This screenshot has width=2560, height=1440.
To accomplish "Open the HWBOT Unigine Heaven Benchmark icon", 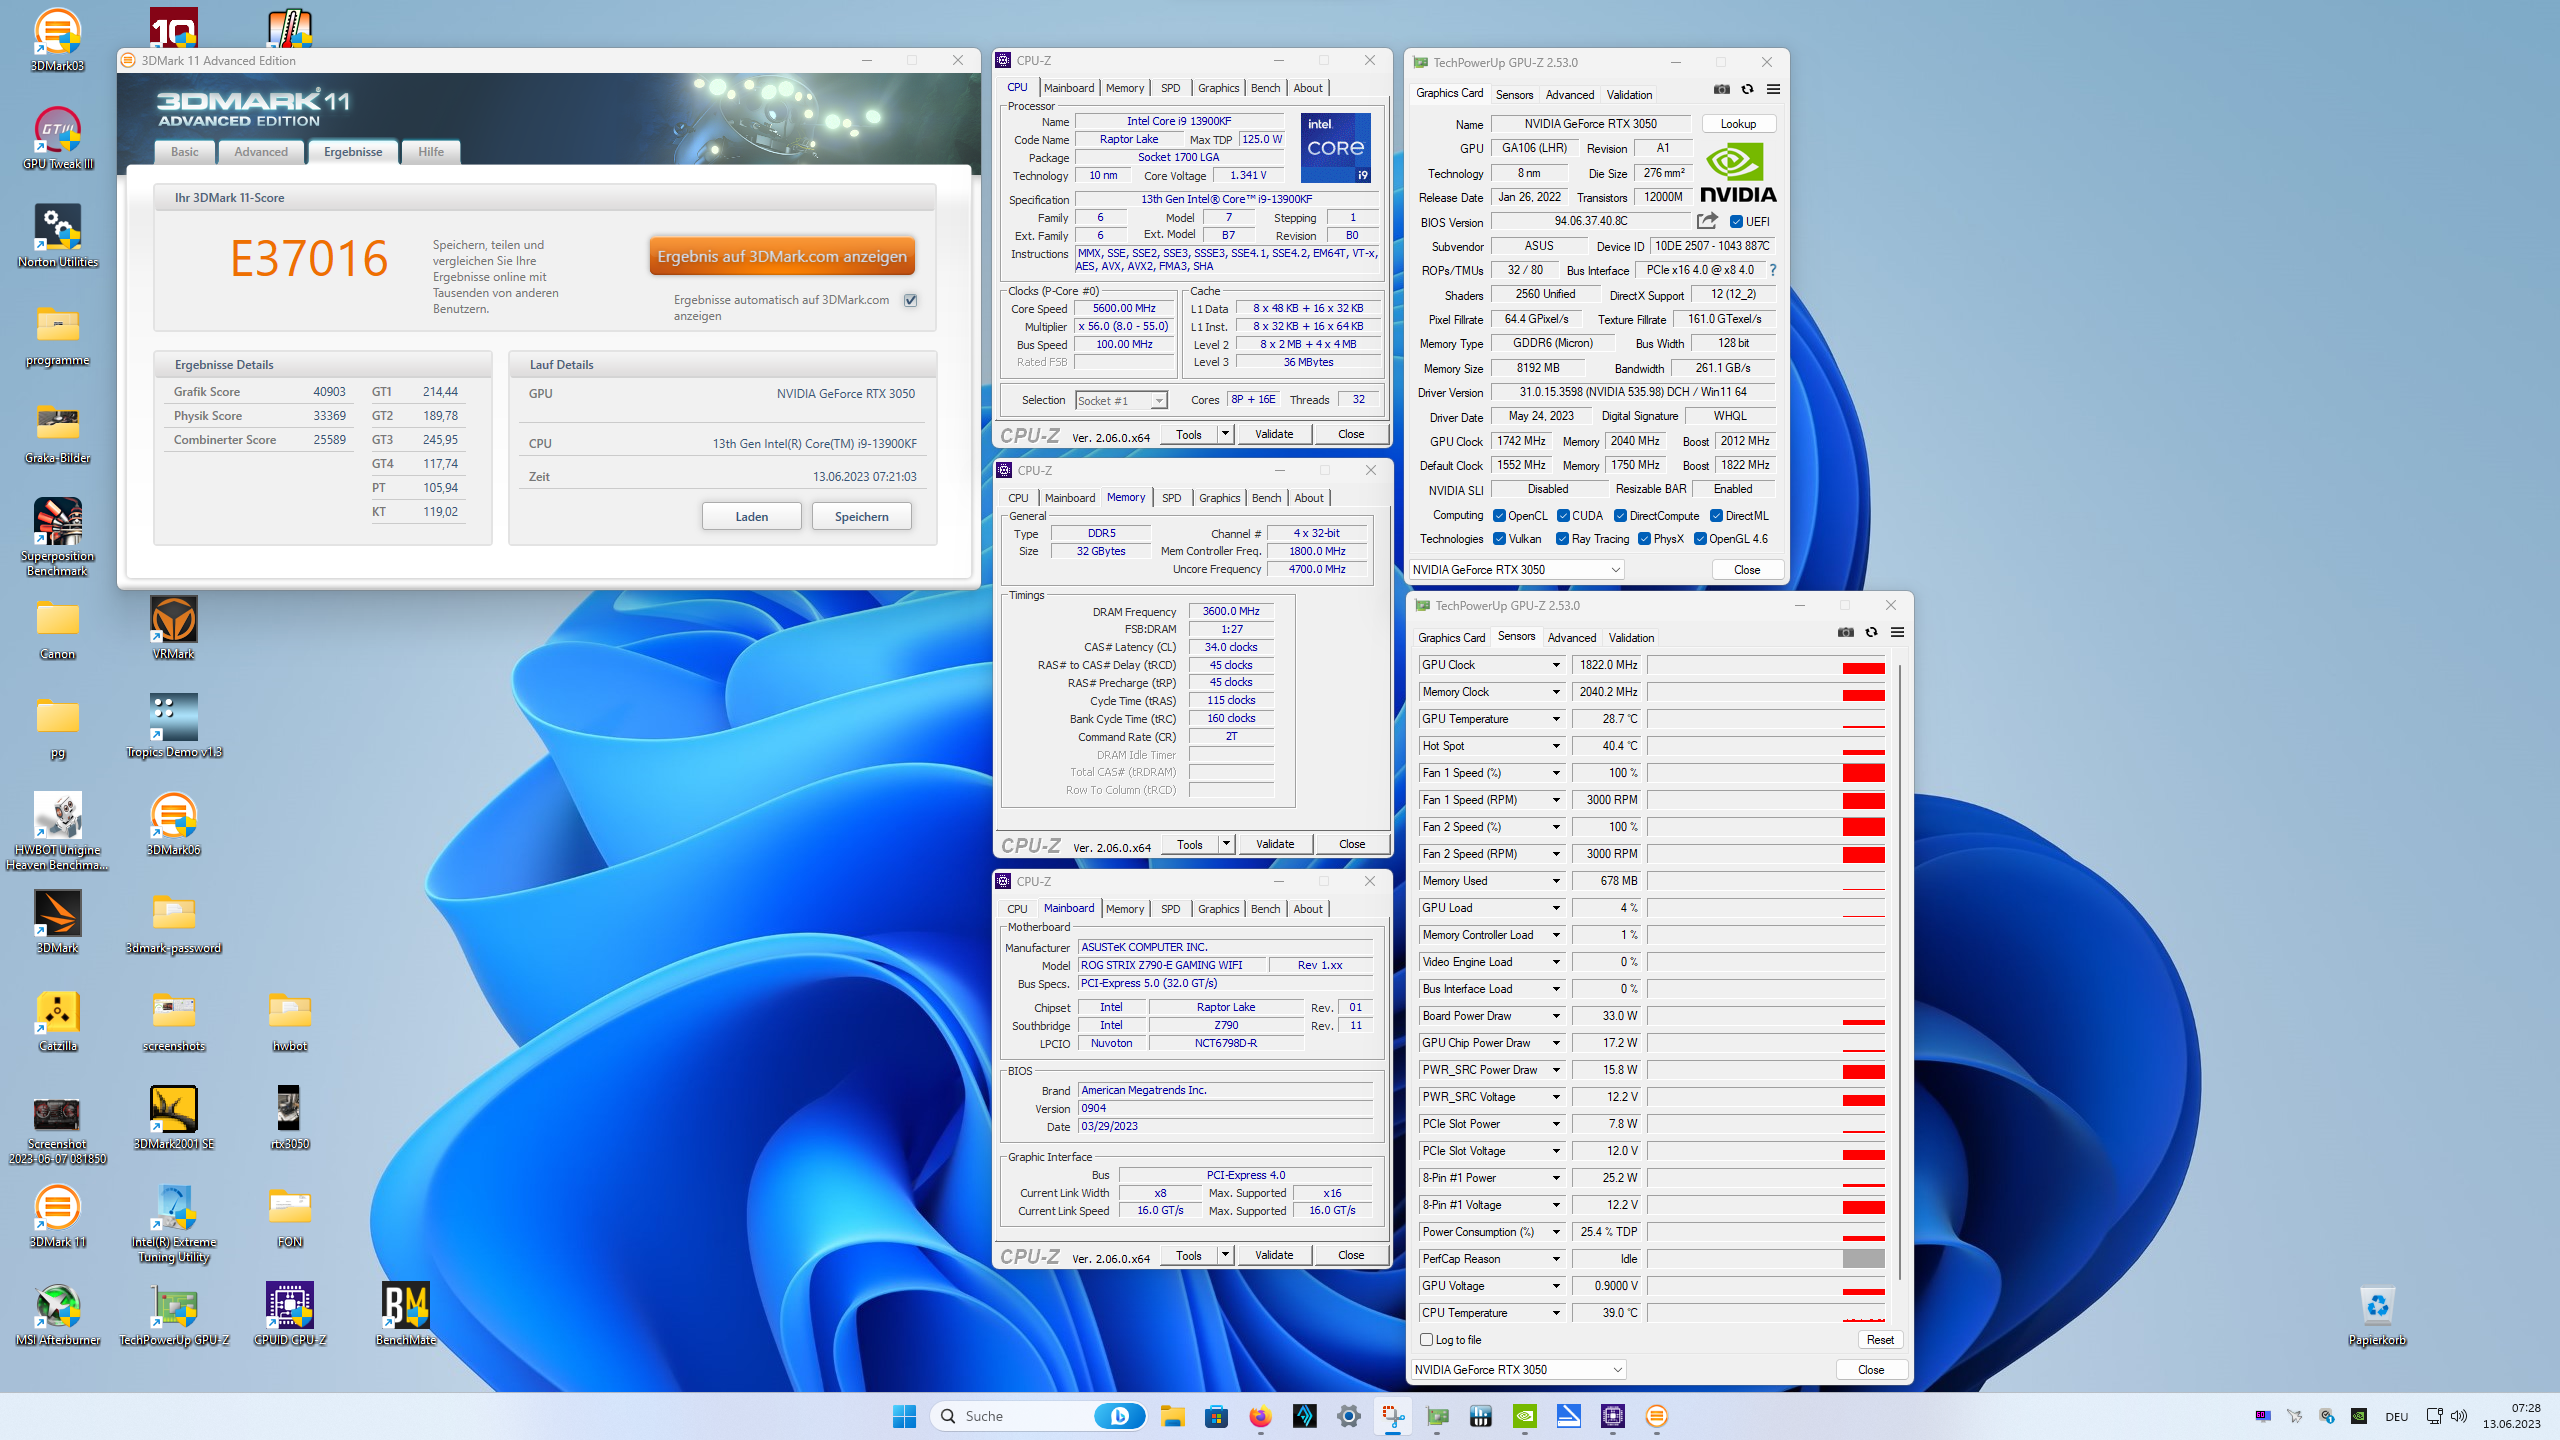I will [x=57, y=831].
